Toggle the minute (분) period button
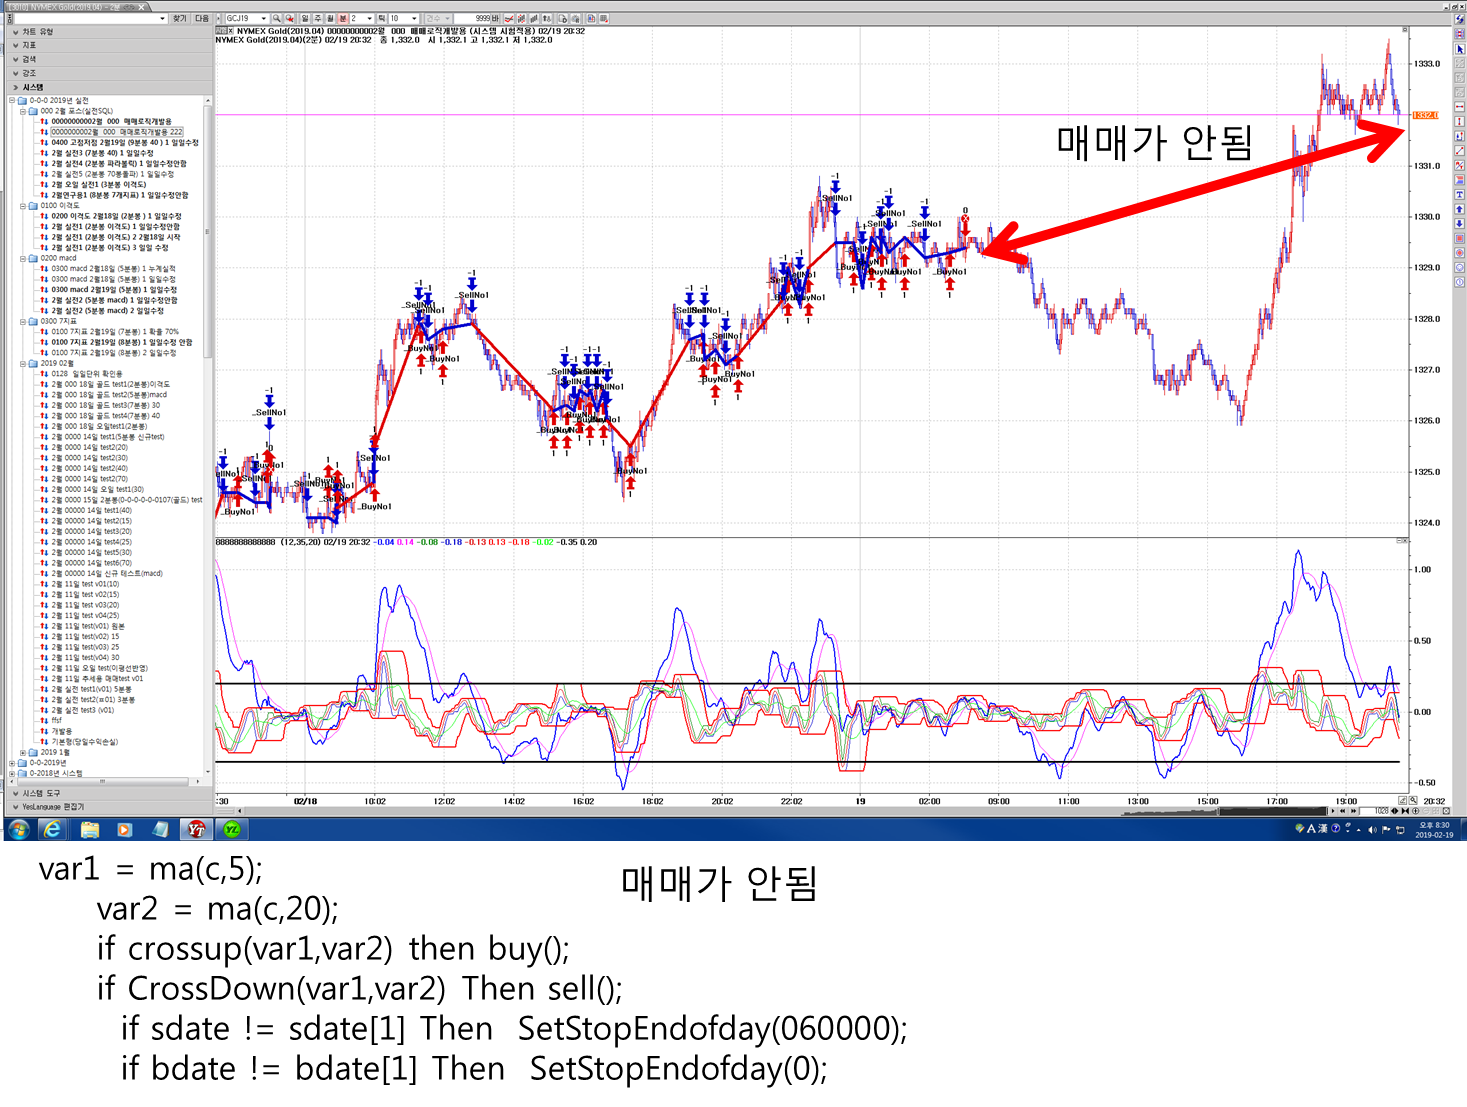The image size is (1467, 1107). coord(342,18)
